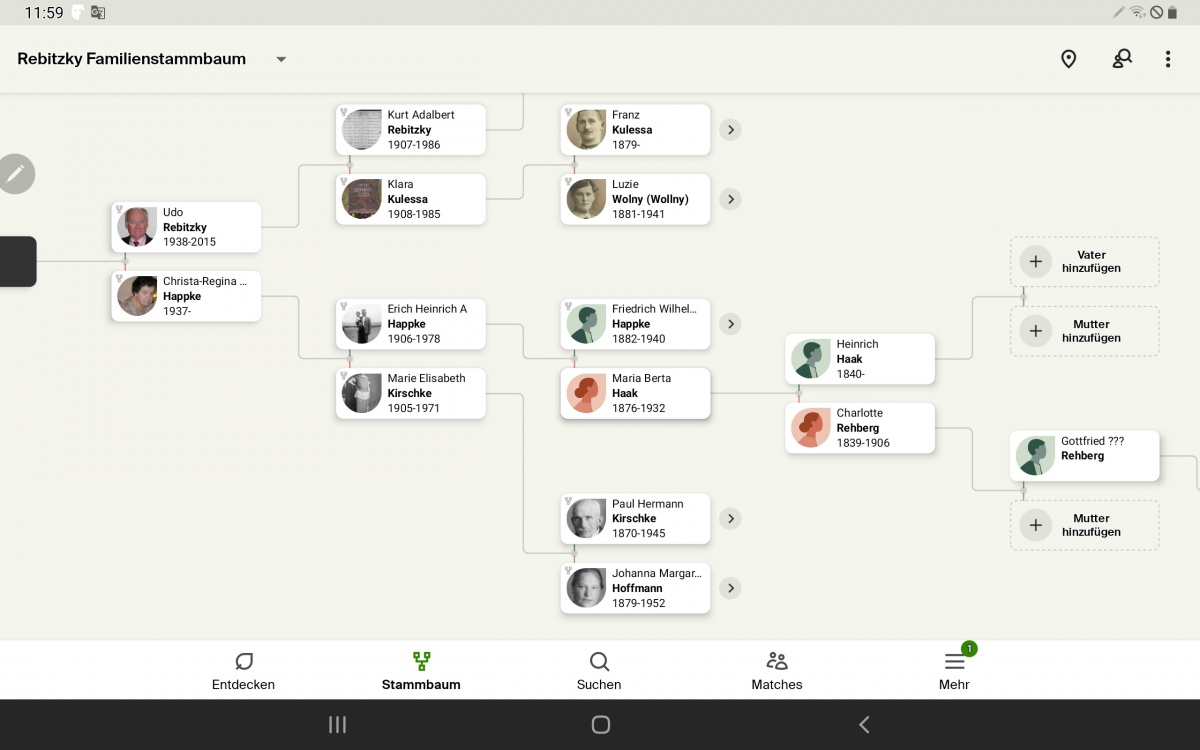Expand ancestors of Franz Kulessa
This screenshot has height=750, width=1200.
730,130
